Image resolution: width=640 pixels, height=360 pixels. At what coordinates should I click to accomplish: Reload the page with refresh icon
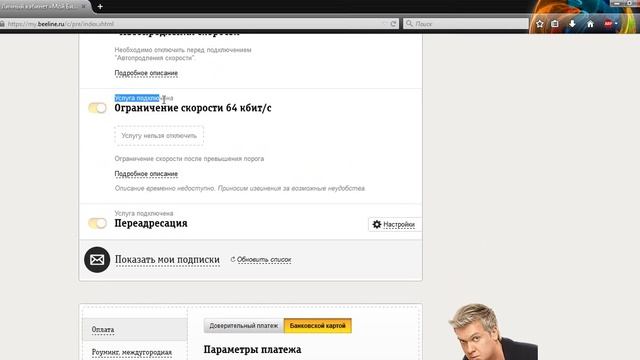point(393,24)
